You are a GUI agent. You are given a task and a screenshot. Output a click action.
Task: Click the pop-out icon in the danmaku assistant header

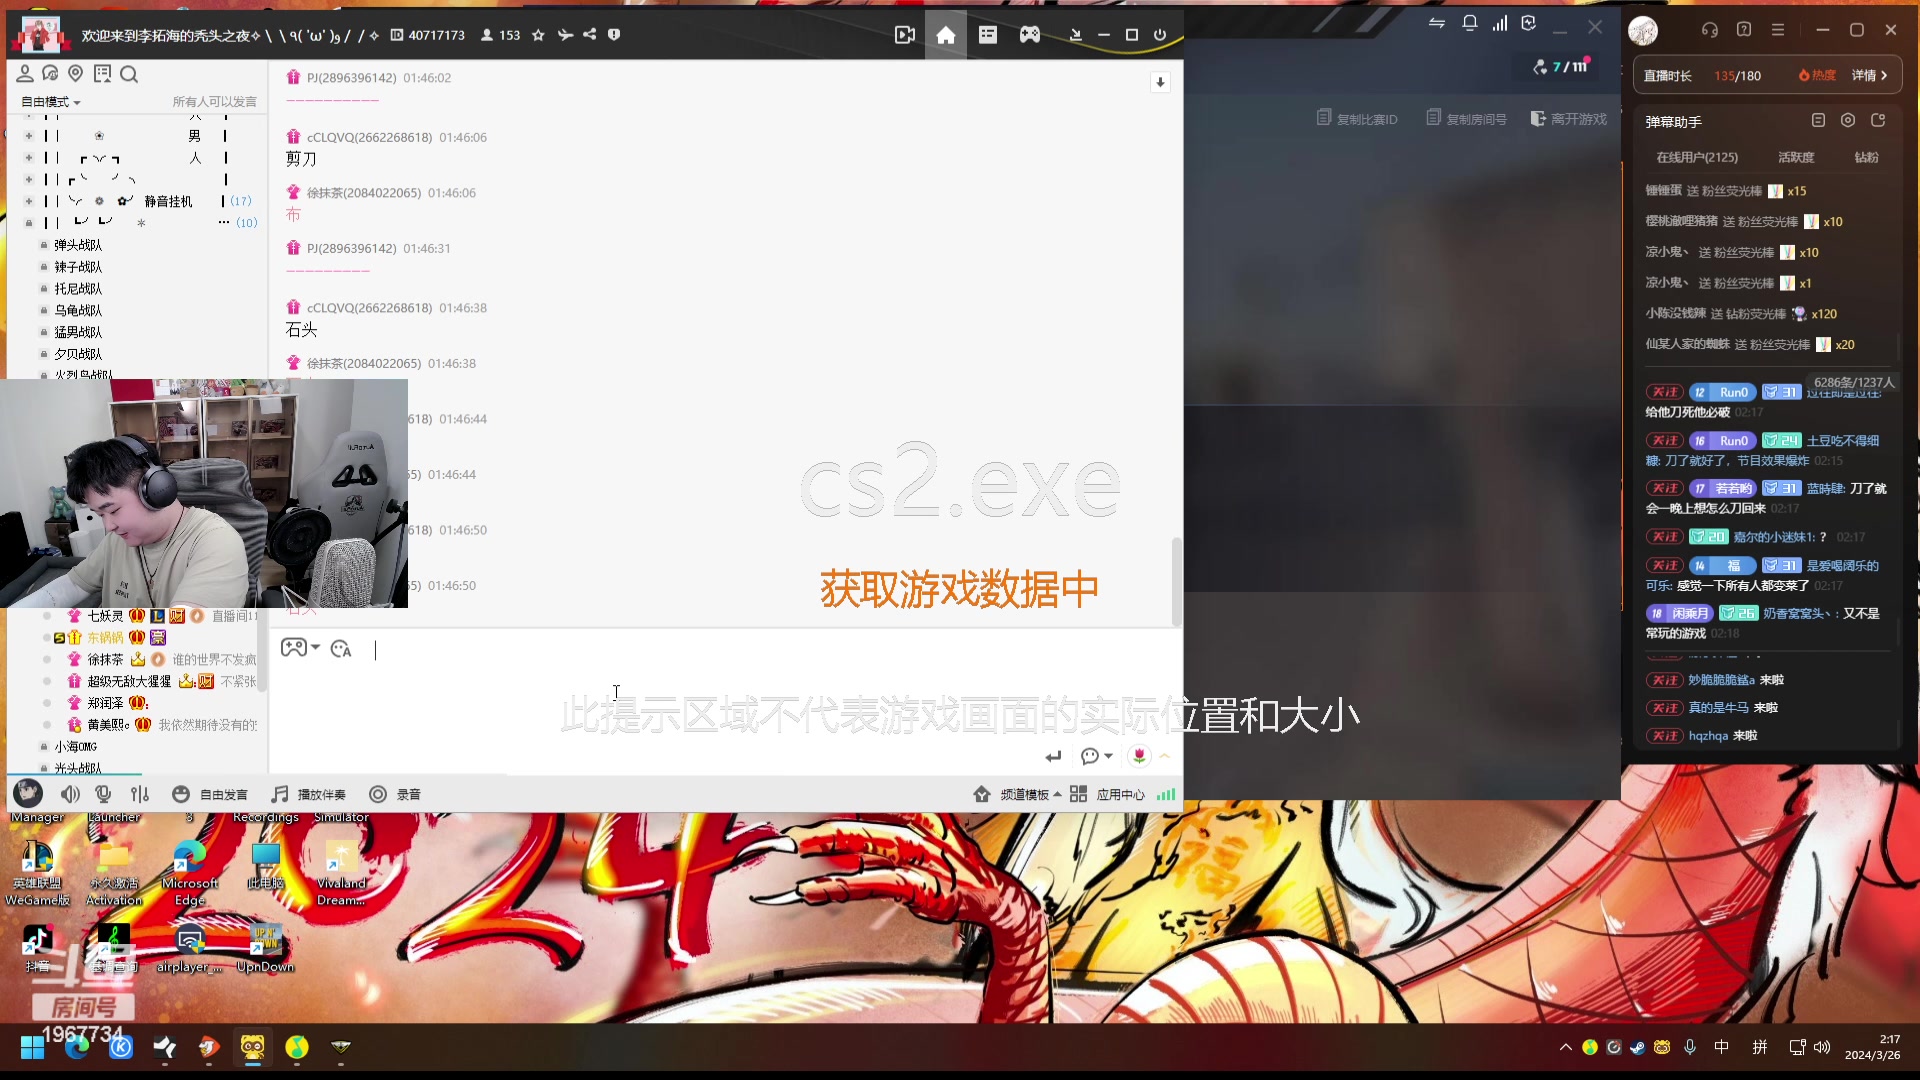(1878, 121)
